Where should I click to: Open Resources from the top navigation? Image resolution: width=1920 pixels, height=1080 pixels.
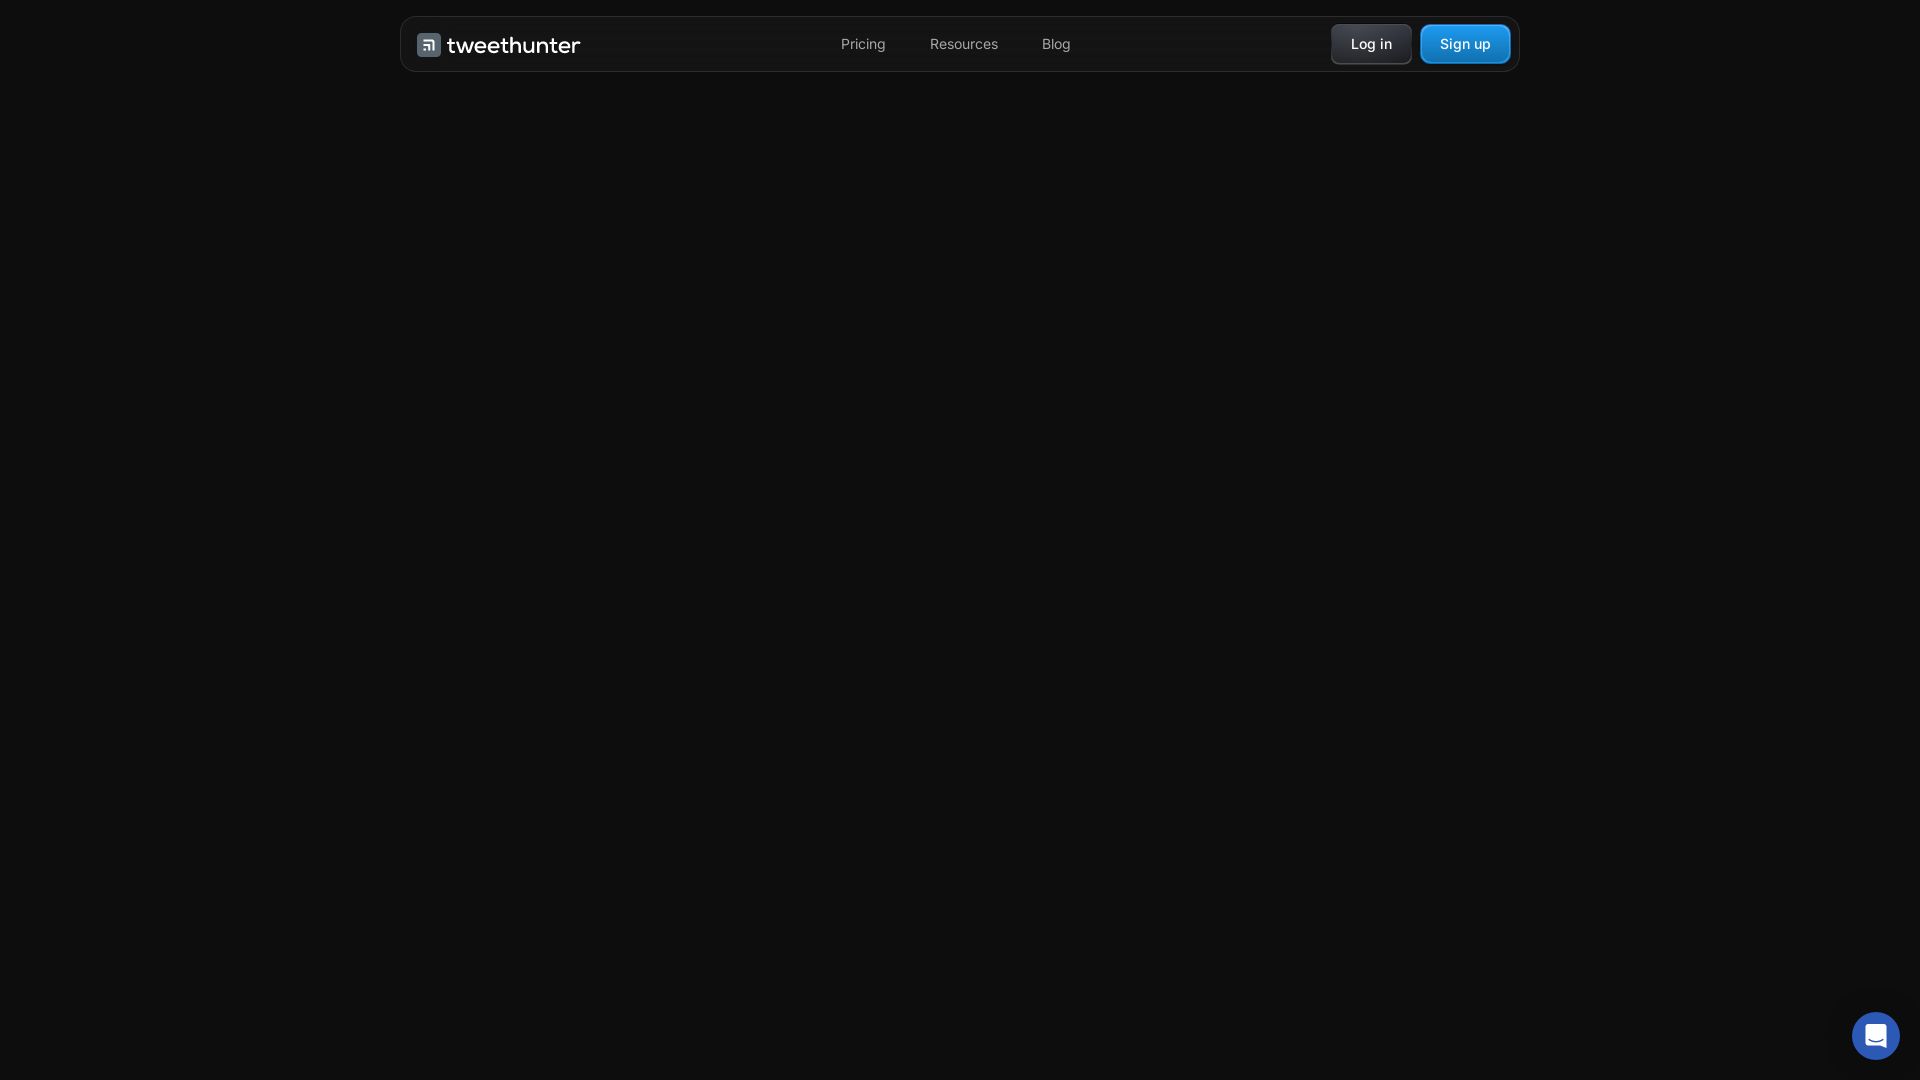pos(963,44)
